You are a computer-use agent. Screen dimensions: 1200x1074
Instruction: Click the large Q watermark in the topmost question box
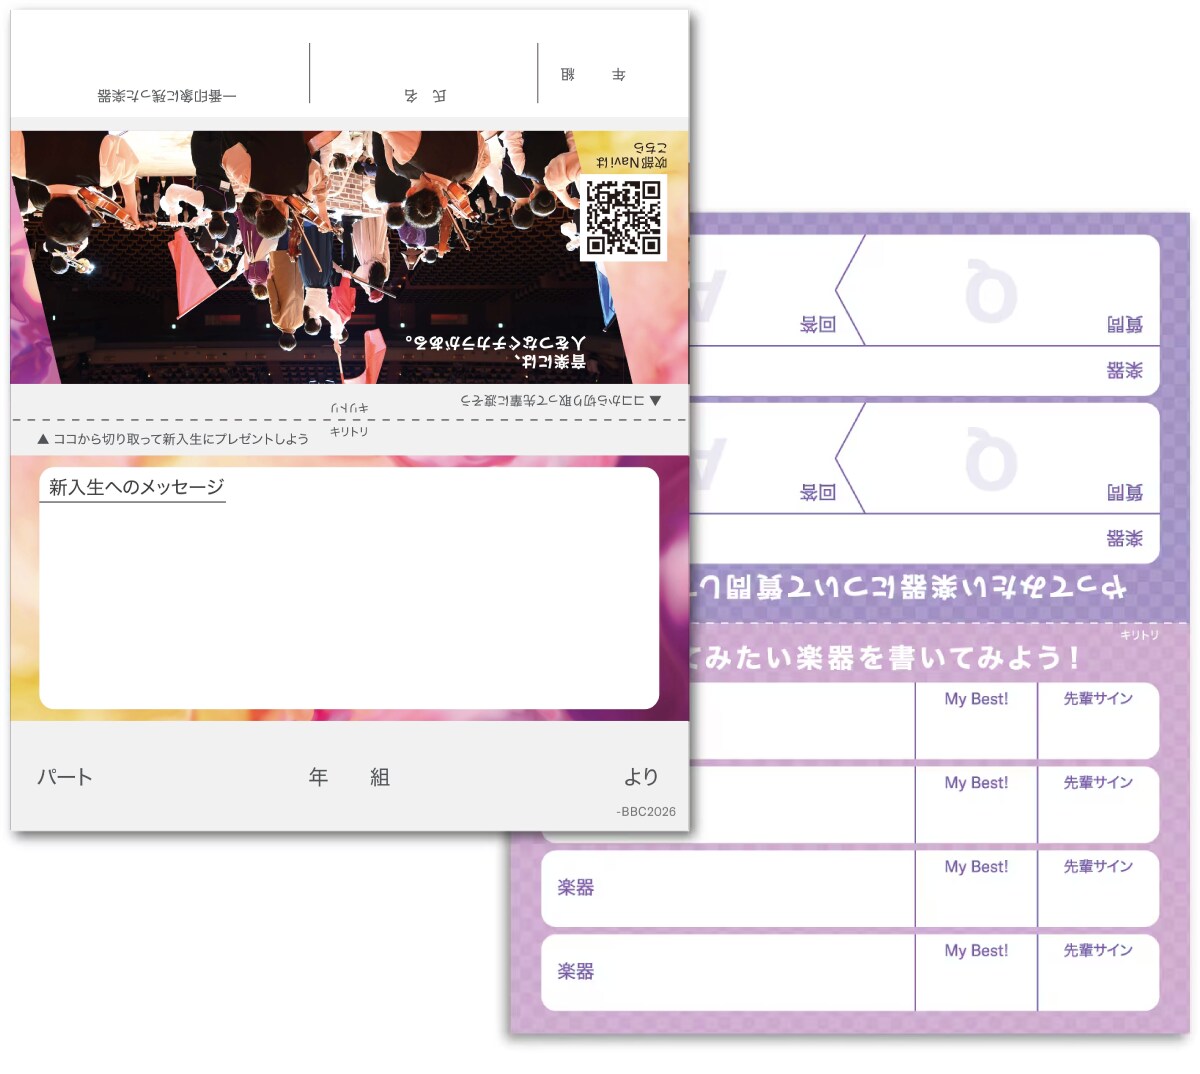991,292
